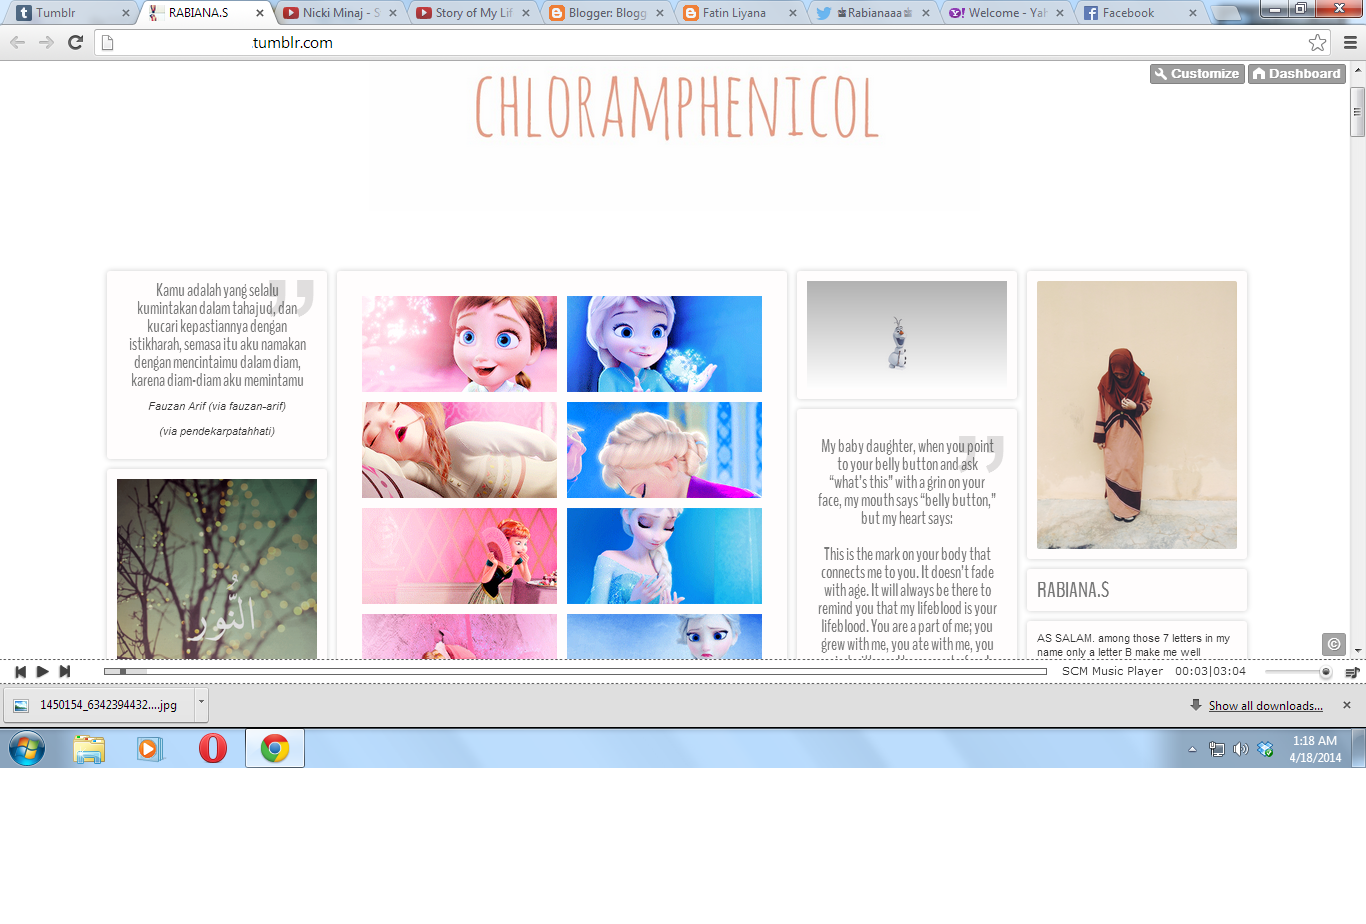This screenshot has height=924, width=1366.
Task: Play the music in SCM Music Player
Action: 42,672
